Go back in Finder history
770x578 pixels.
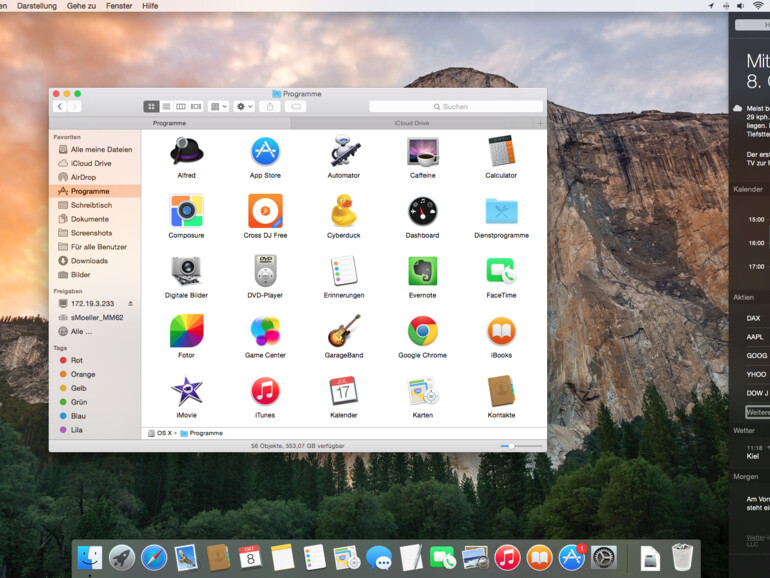point(60,107)
